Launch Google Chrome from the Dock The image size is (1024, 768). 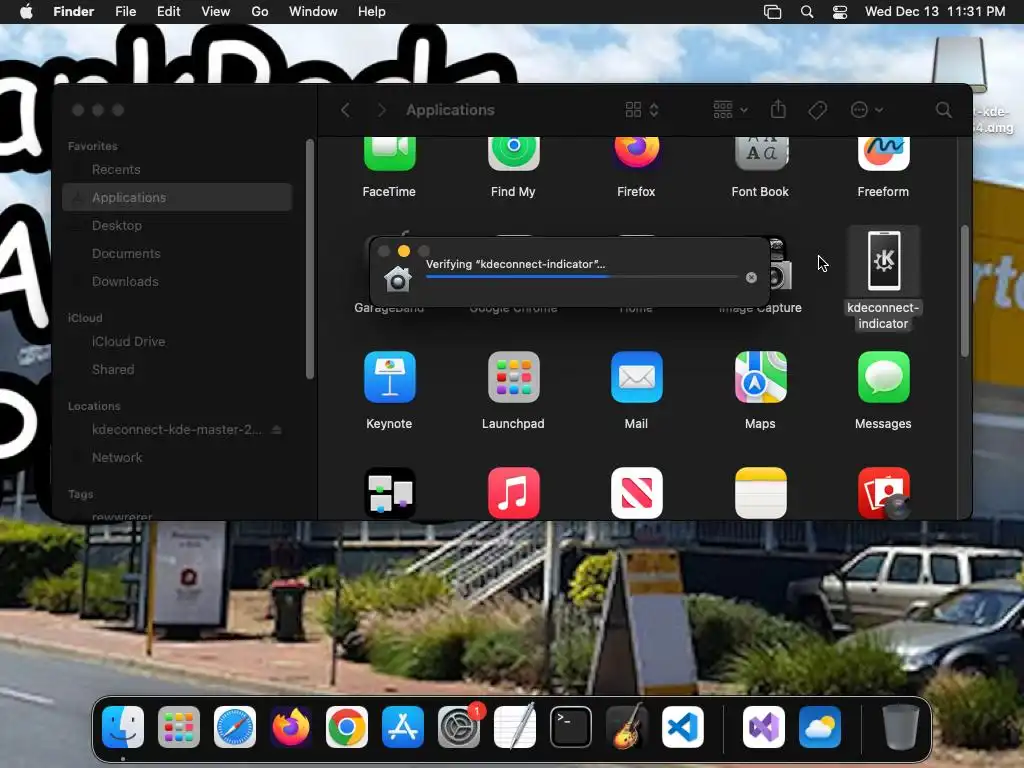tap(347, 727)
